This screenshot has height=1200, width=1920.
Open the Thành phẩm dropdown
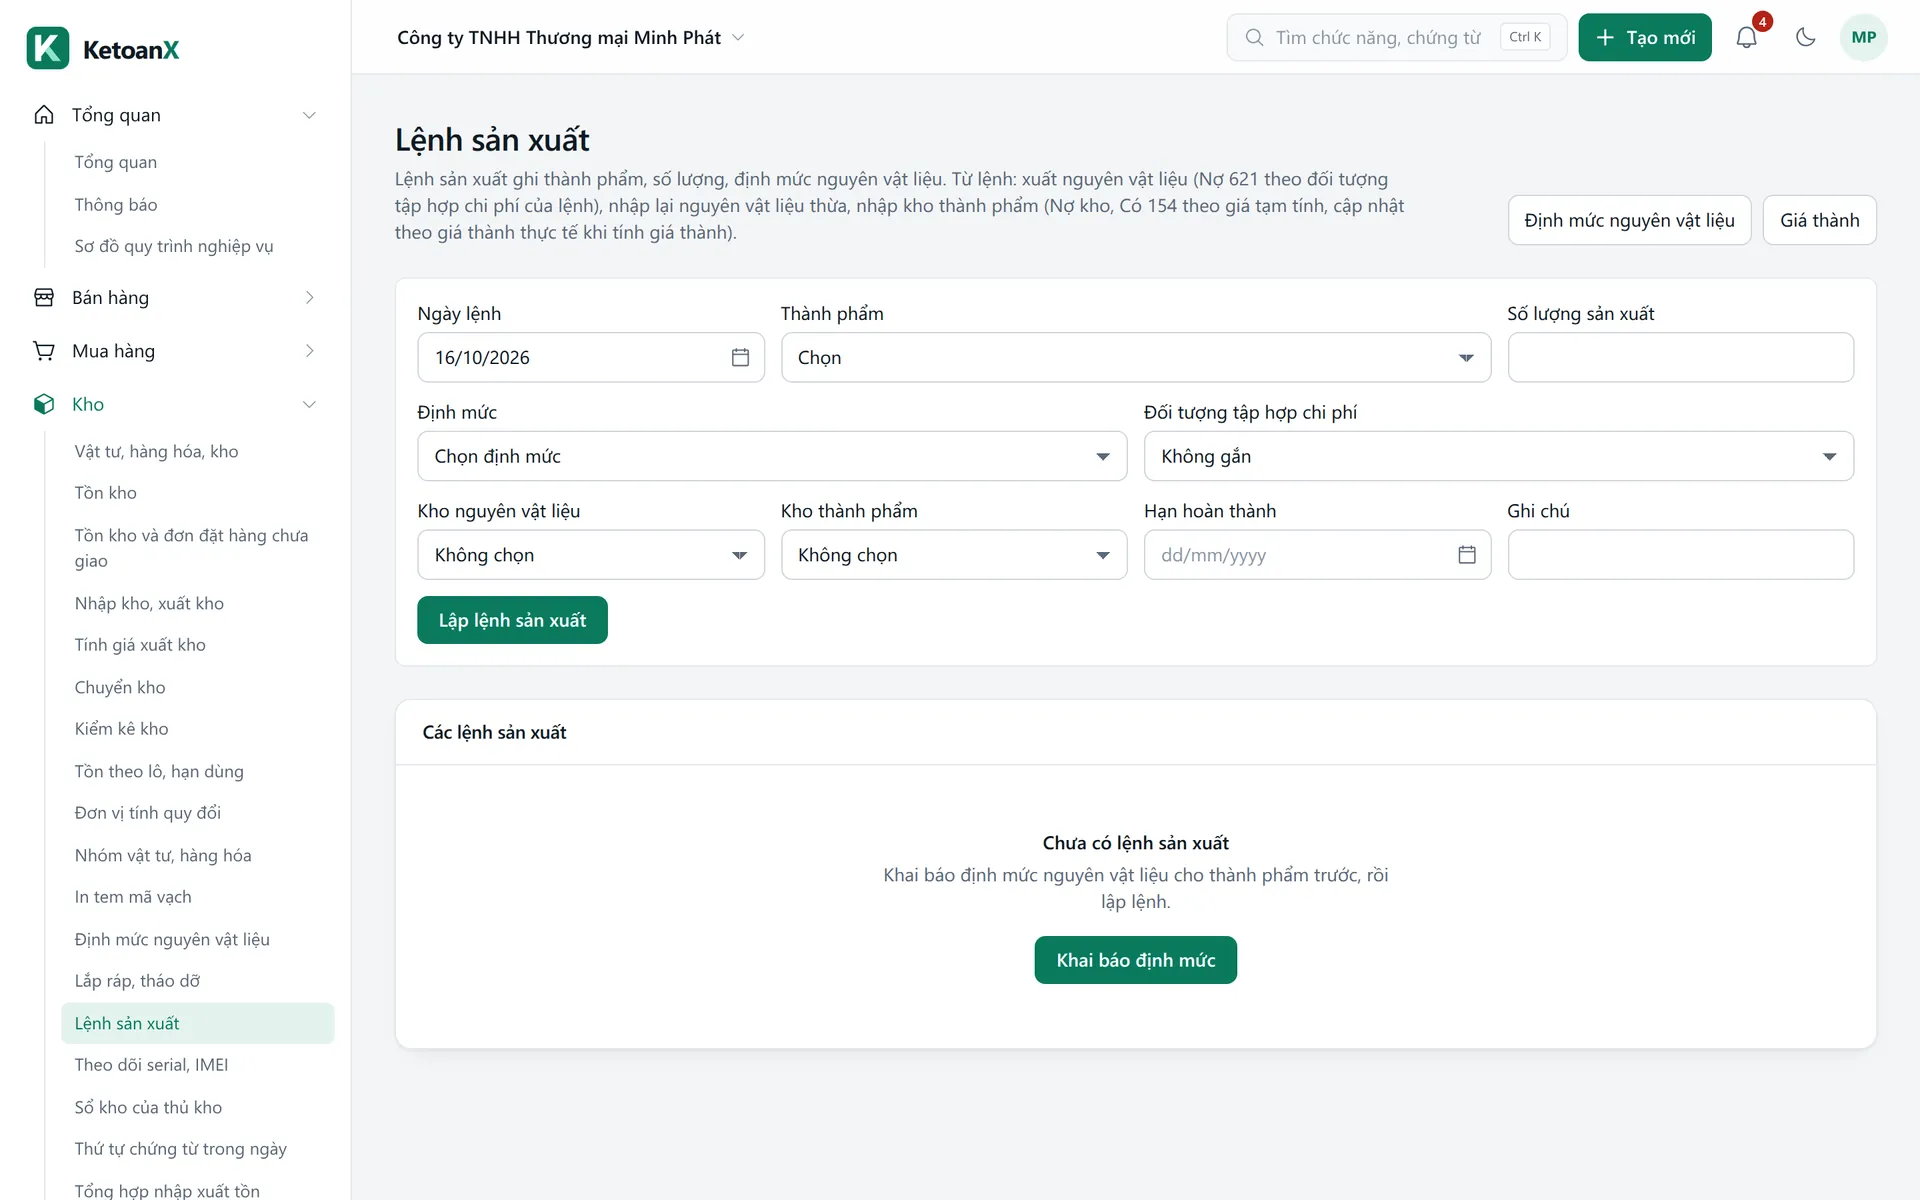point(1135,358)
